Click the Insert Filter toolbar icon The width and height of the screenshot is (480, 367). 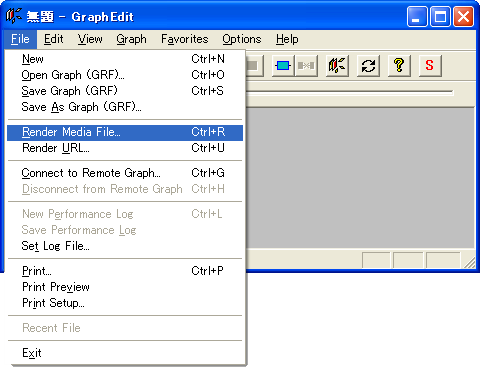coord(283,66)
